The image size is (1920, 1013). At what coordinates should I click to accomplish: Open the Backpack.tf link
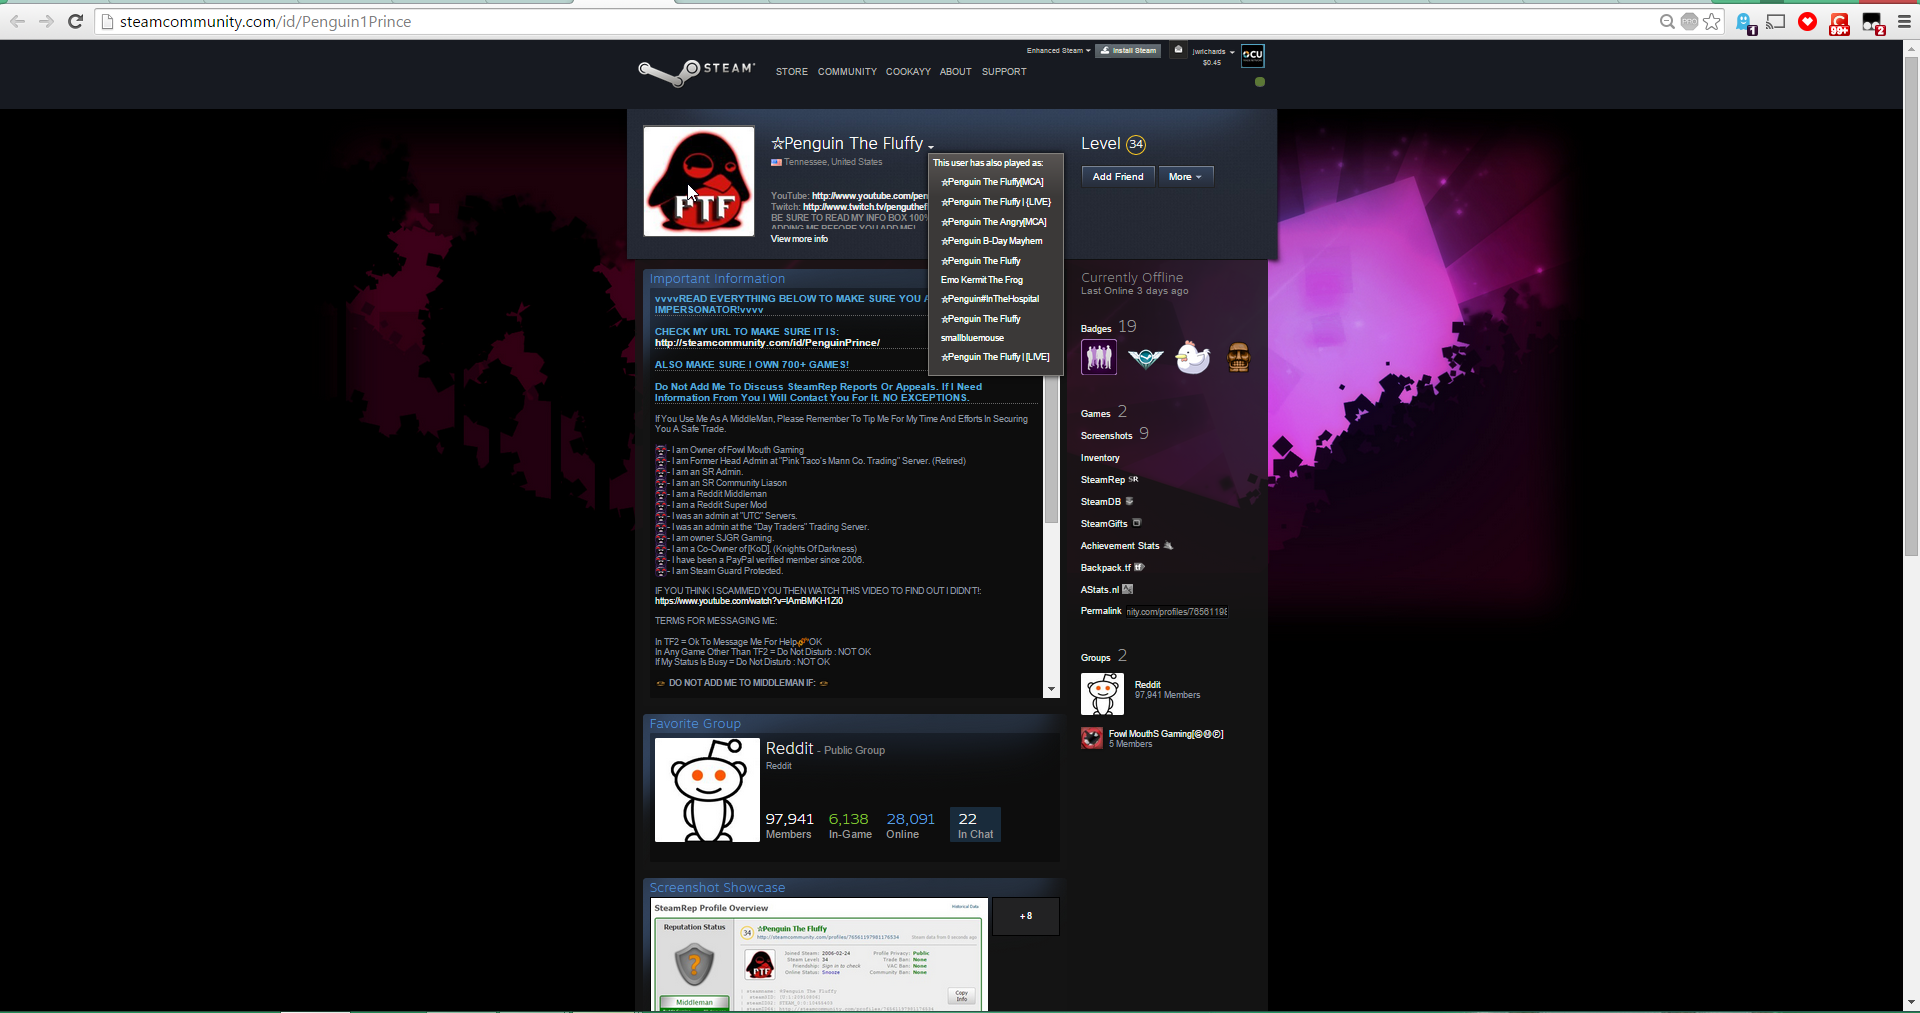pos(1112,568)
